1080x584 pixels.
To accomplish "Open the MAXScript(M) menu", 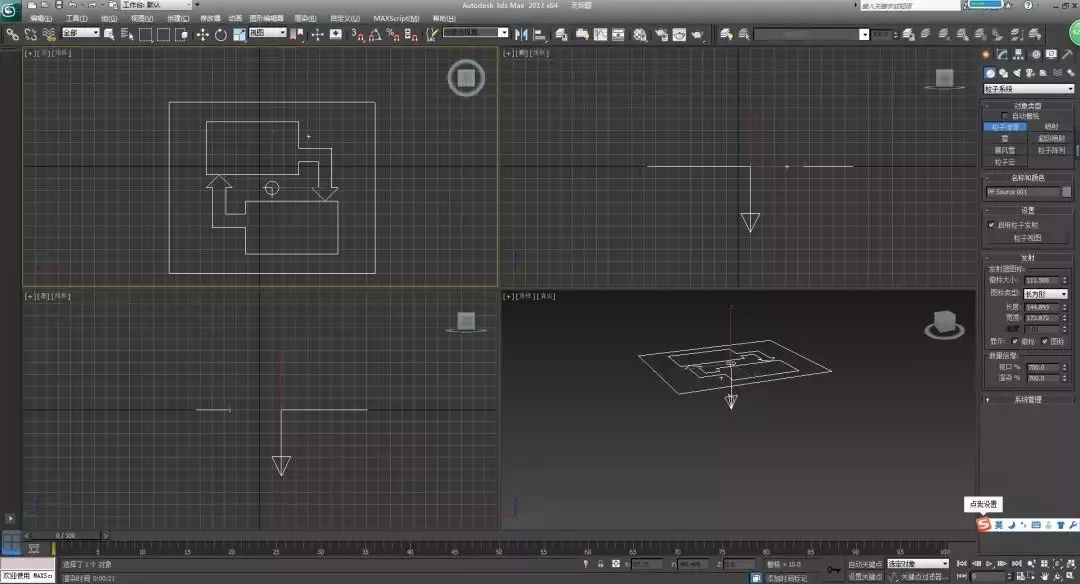I will 396,19.
